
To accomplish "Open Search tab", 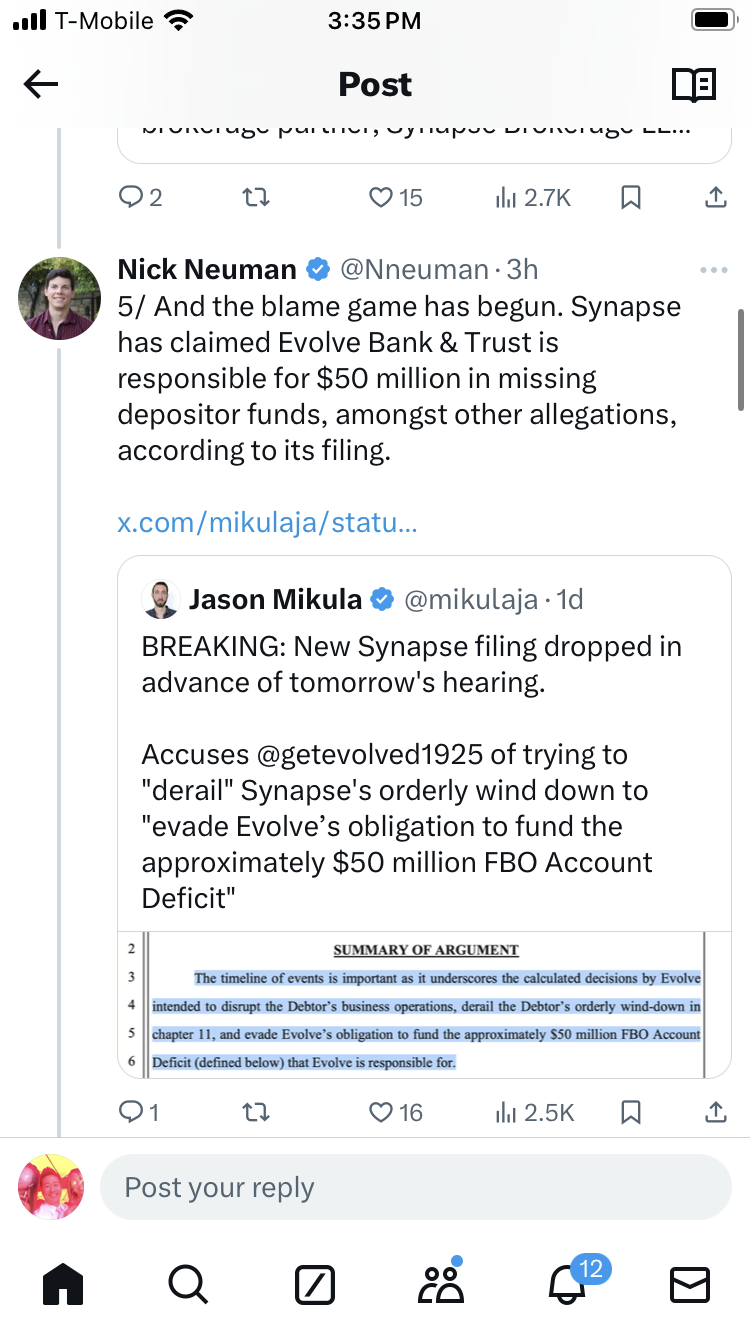I will pos(188,1284).
